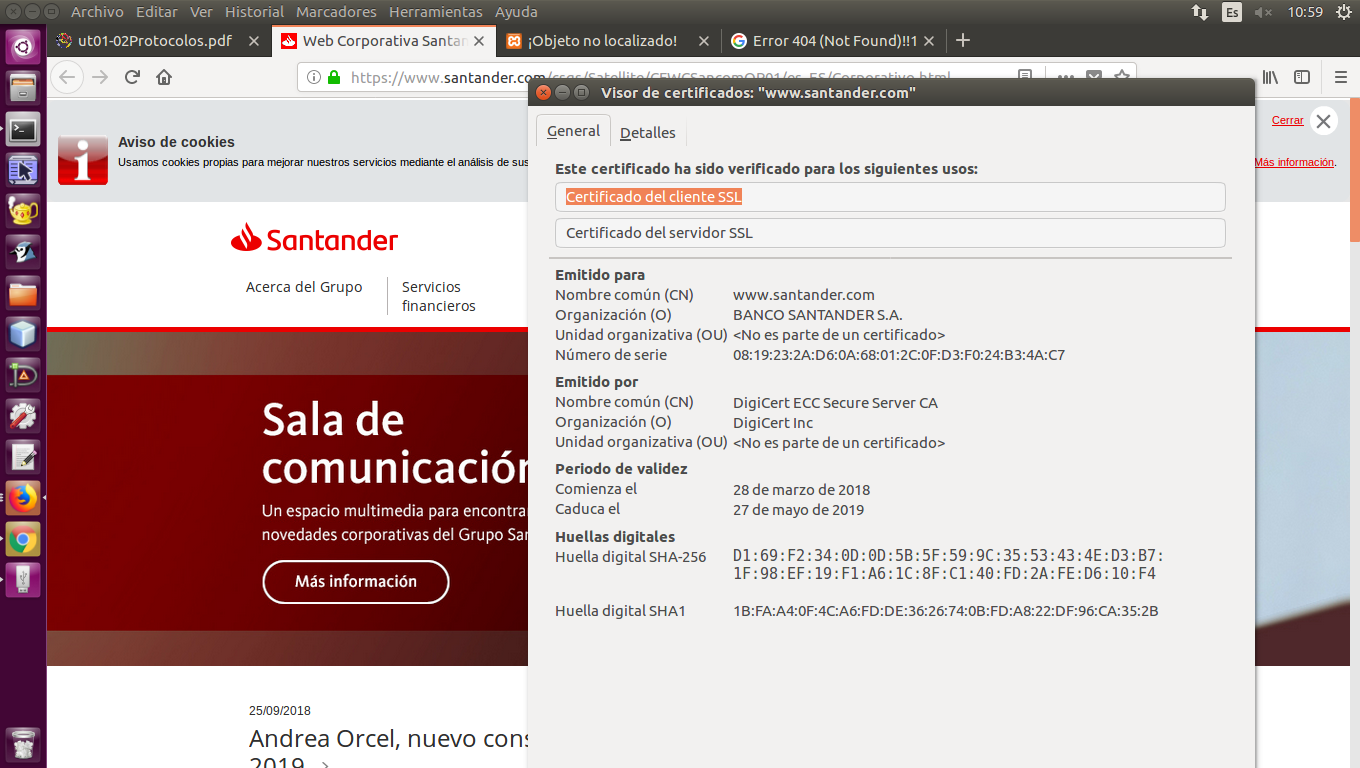
Task: Click the SHA1 fingerprint value
Action: [945, 611]
